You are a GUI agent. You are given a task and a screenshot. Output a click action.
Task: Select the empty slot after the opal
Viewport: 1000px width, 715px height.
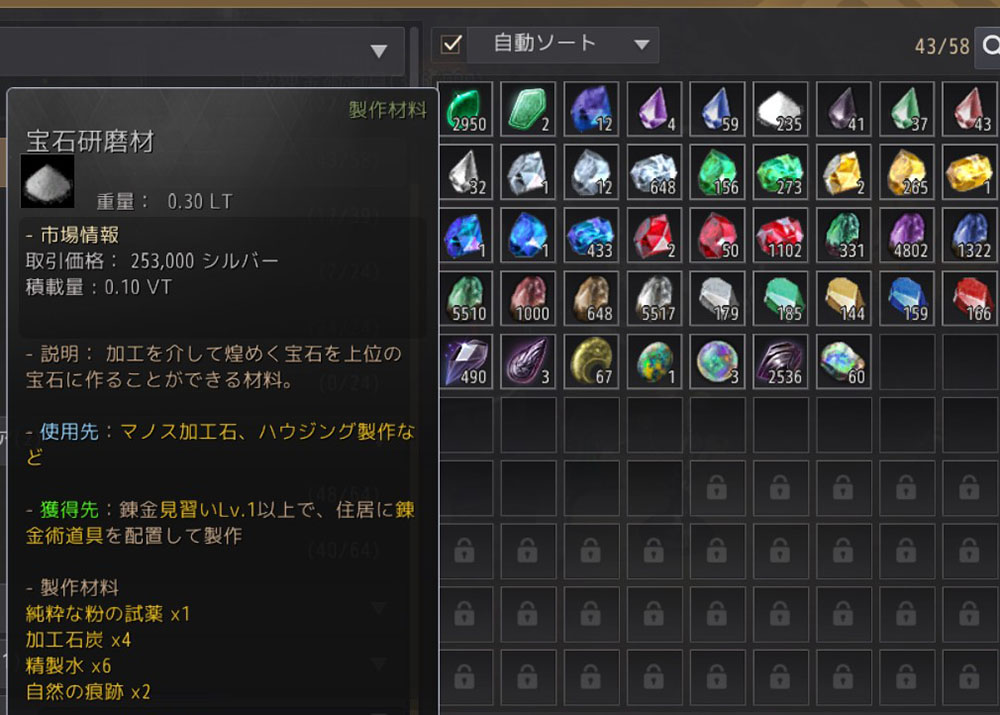tap(906, 362)
